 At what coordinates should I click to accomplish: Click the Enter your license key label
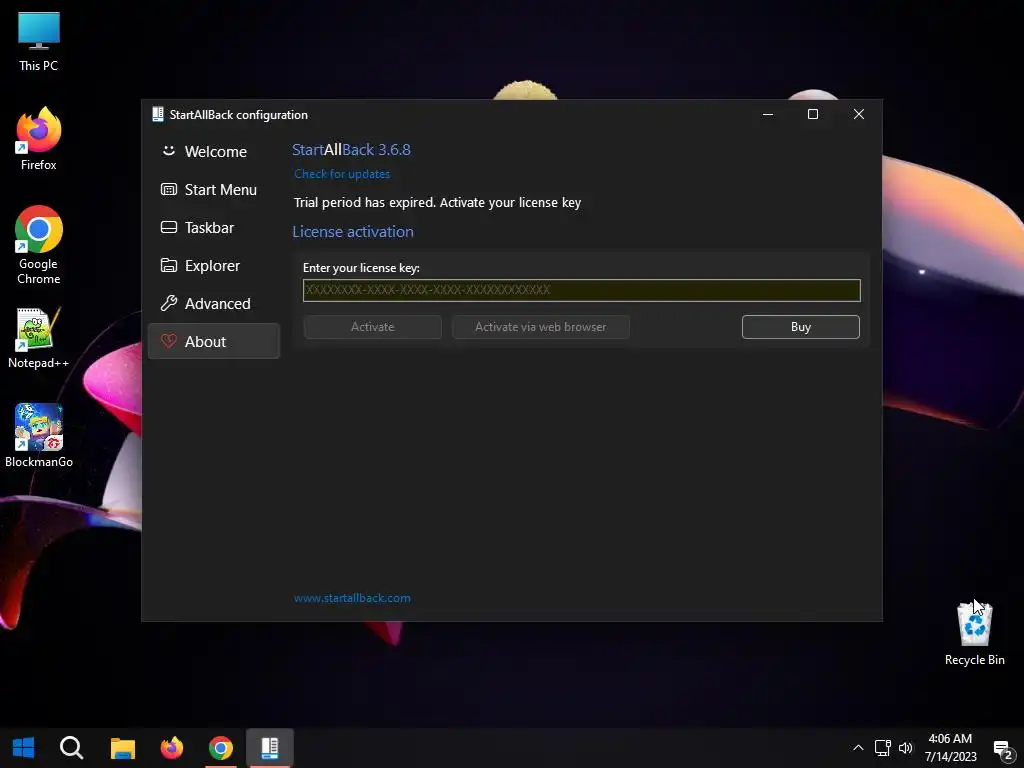click(361, 268)
